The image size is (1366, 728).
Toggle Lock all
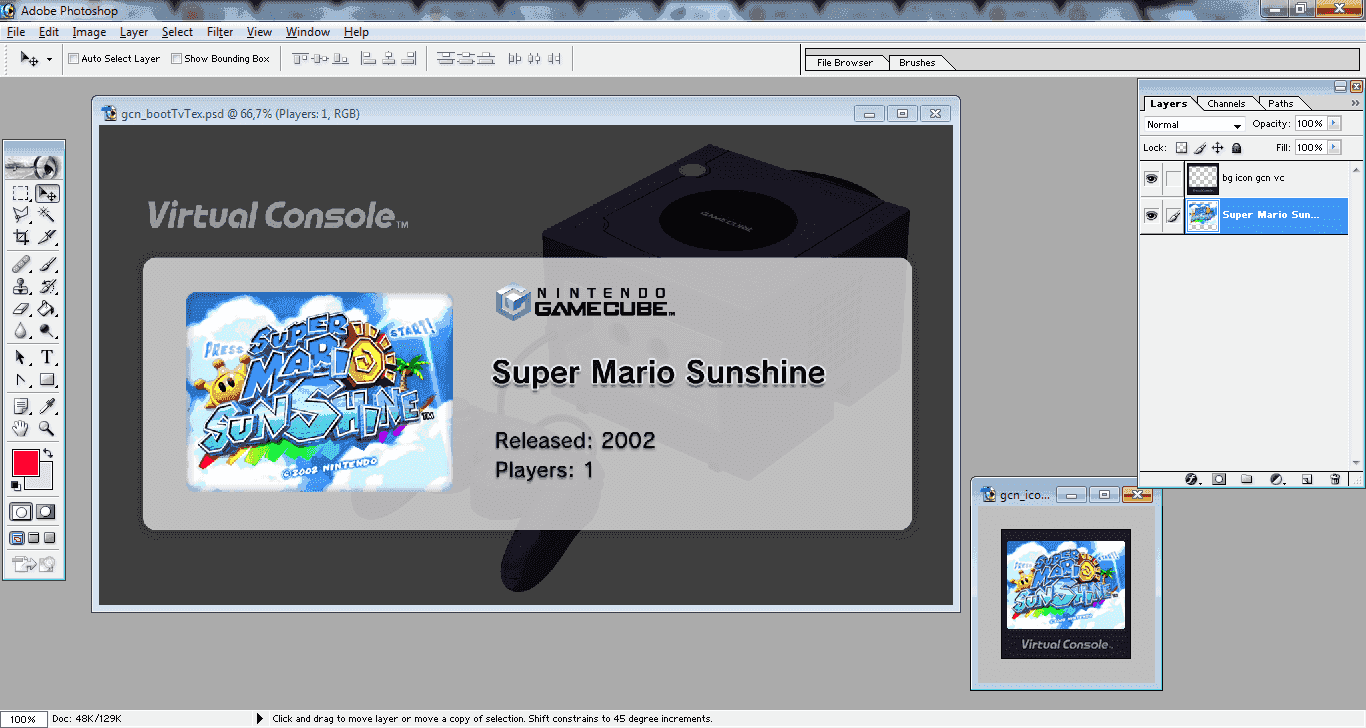pos(1236,148)
